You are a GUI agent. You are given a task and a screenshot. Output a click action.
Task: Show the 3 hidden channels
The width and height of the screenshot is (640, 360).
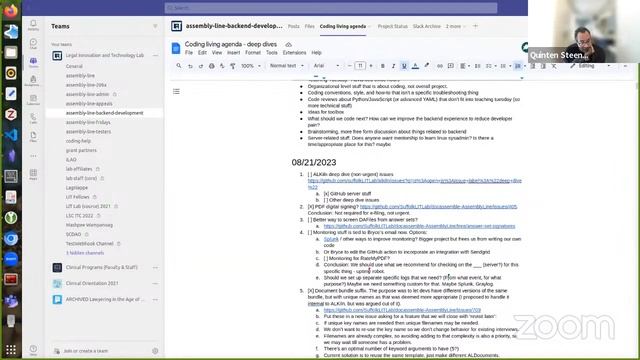coord(85,253)
